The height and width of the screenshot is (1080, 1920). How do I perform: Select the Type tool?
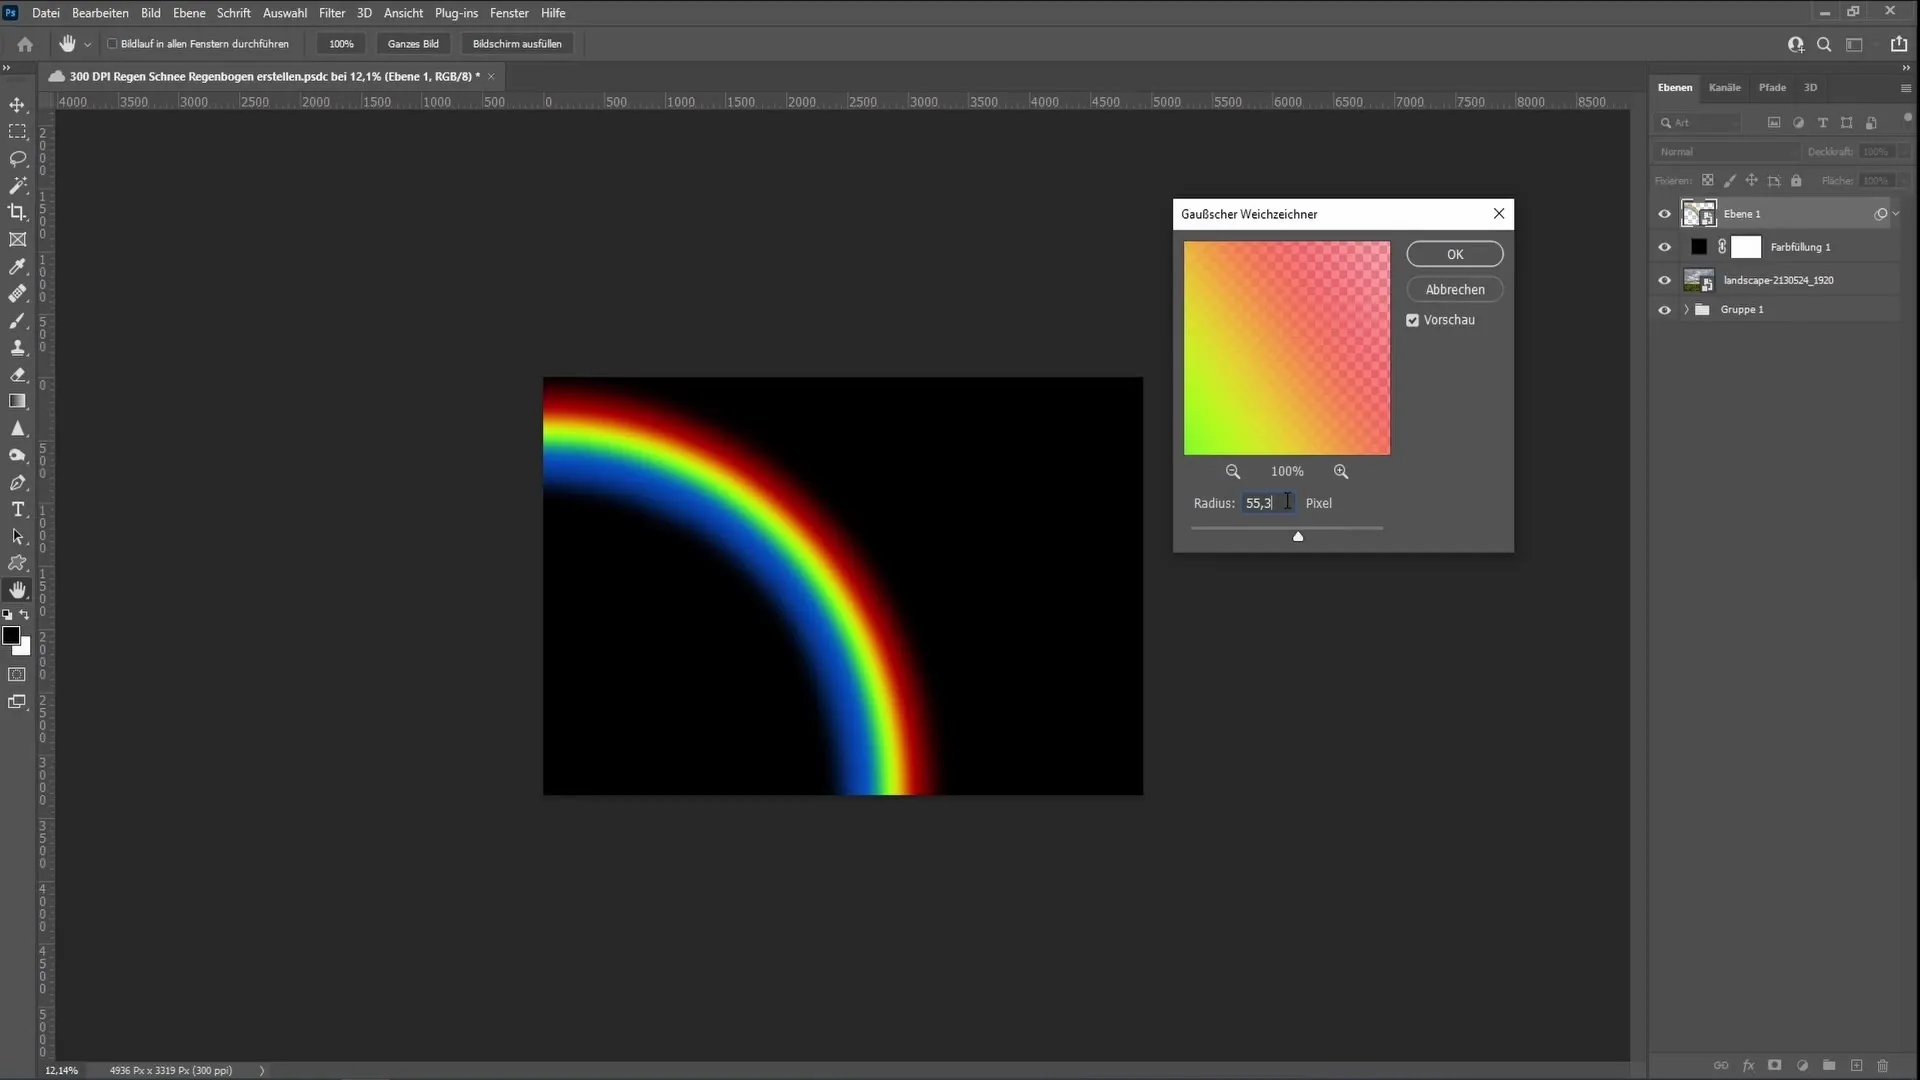point(17,509)
